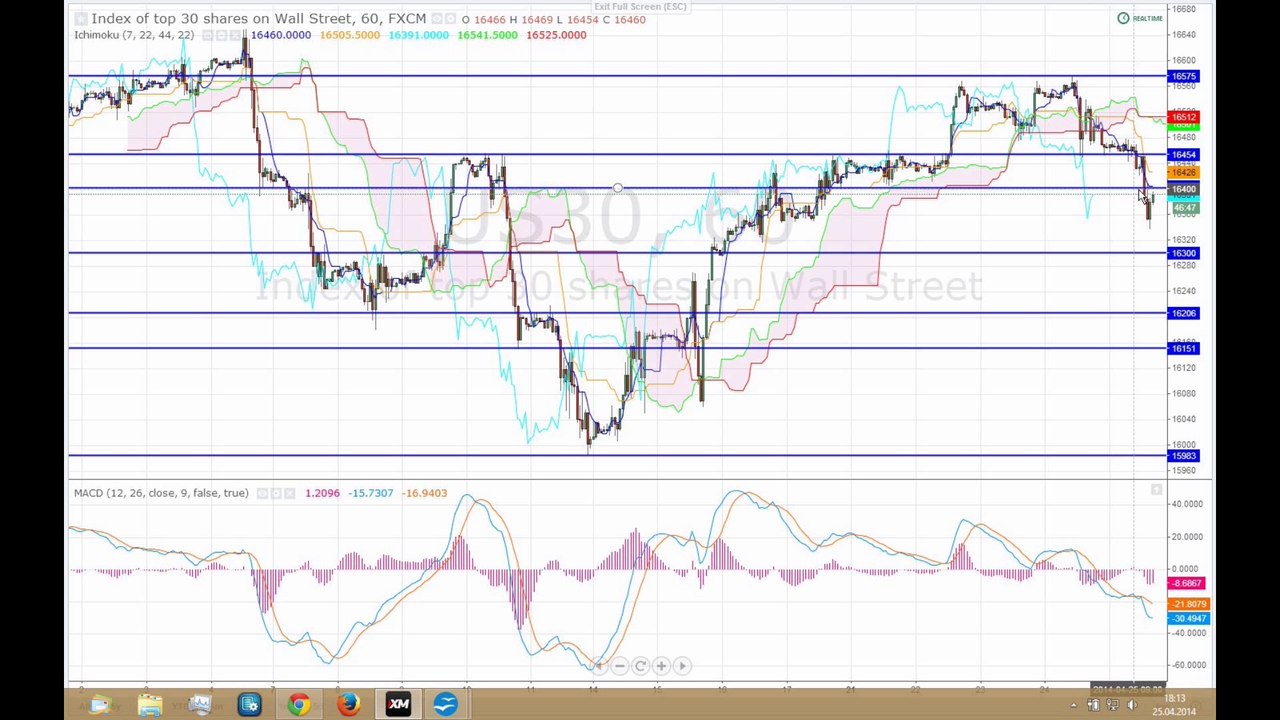Toggle visibility of the MACD indicator
The height and width of the screenshot is (720, 1280).
pyautogui.click(x=262, y=493)
